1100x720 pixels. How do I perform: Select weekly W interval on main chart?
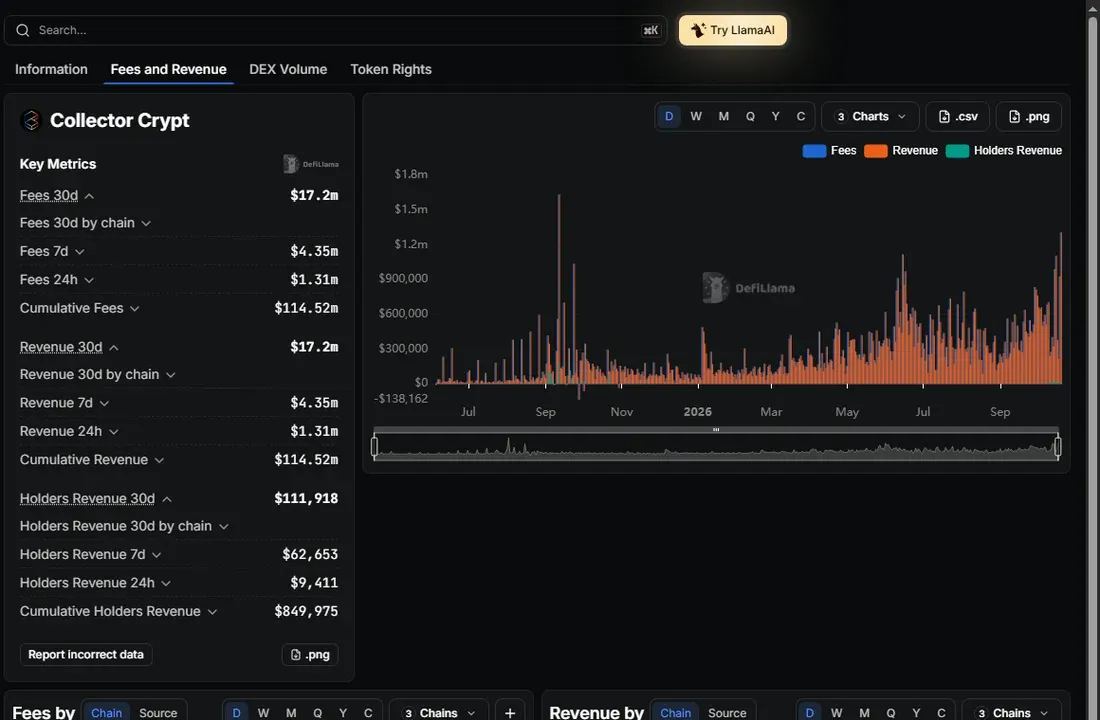pos(696,116)
